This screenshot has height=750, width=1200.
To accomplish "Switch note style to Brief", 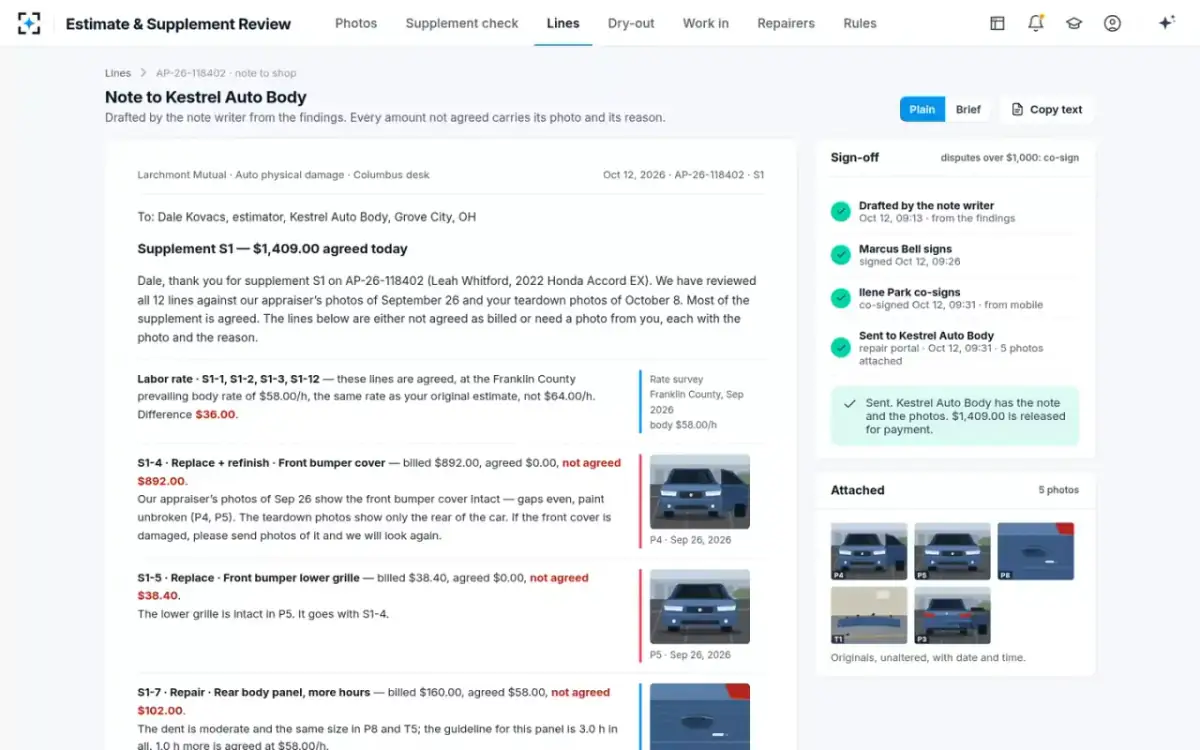I will coord(968,109).
